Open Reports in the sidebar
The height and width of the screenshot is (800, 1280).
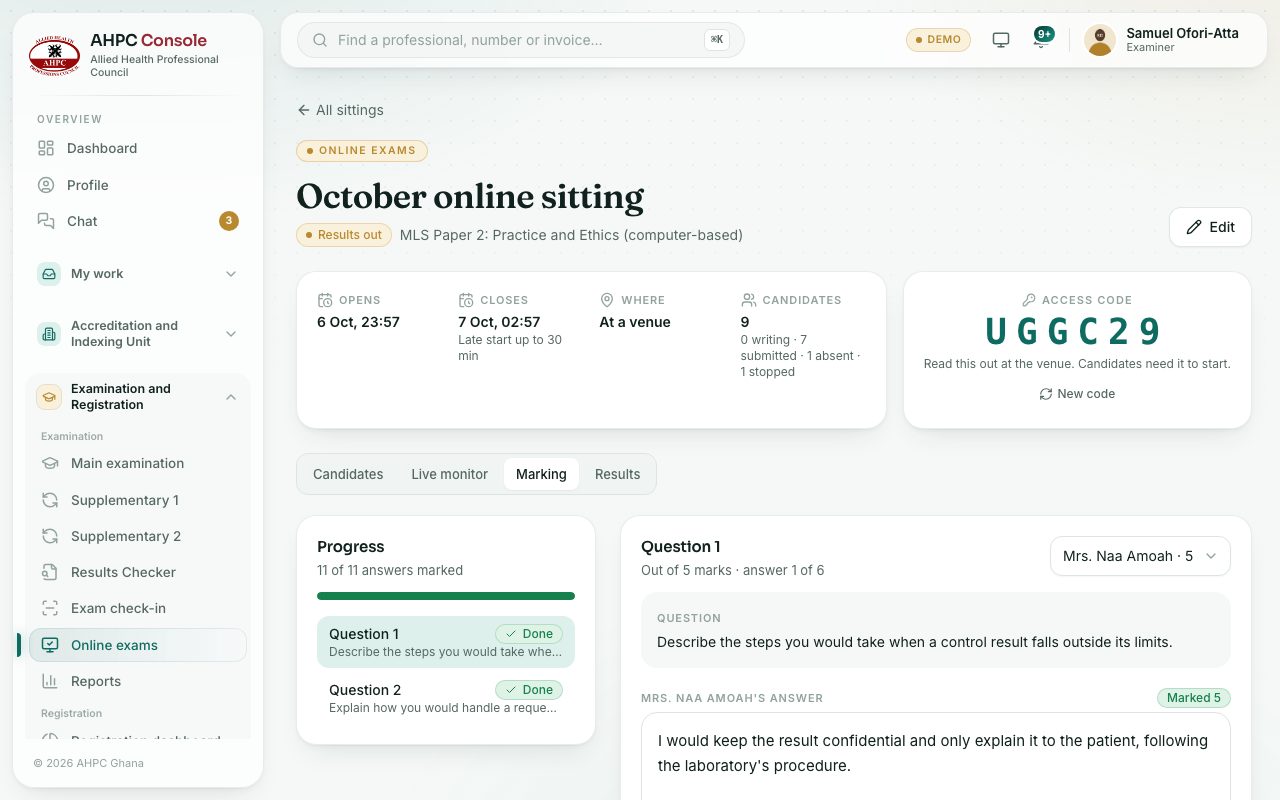[138, 681]
